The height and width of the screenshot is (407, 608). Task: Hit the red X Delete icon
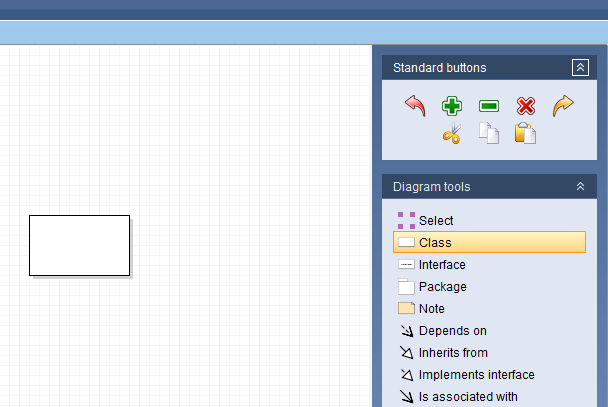[526, 106]
